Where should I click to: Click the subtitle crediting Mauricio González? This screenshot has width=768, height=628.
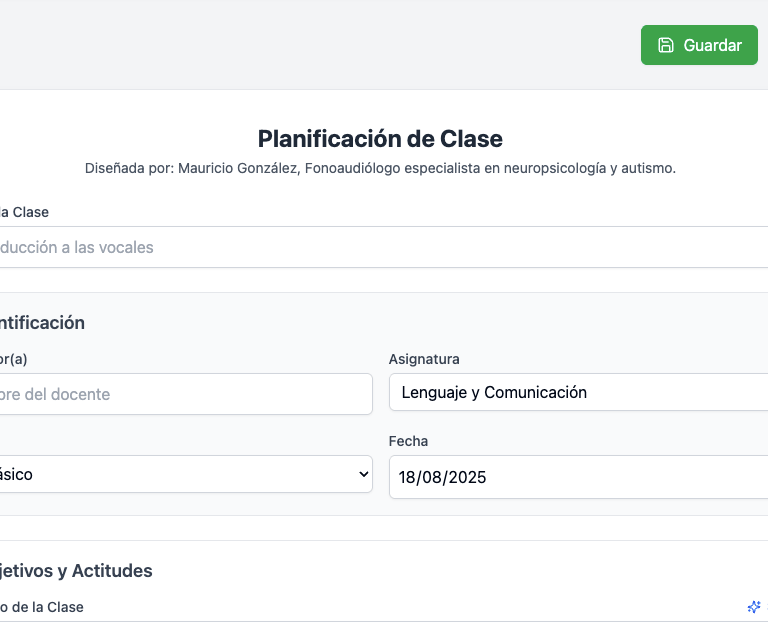(380, 168)
